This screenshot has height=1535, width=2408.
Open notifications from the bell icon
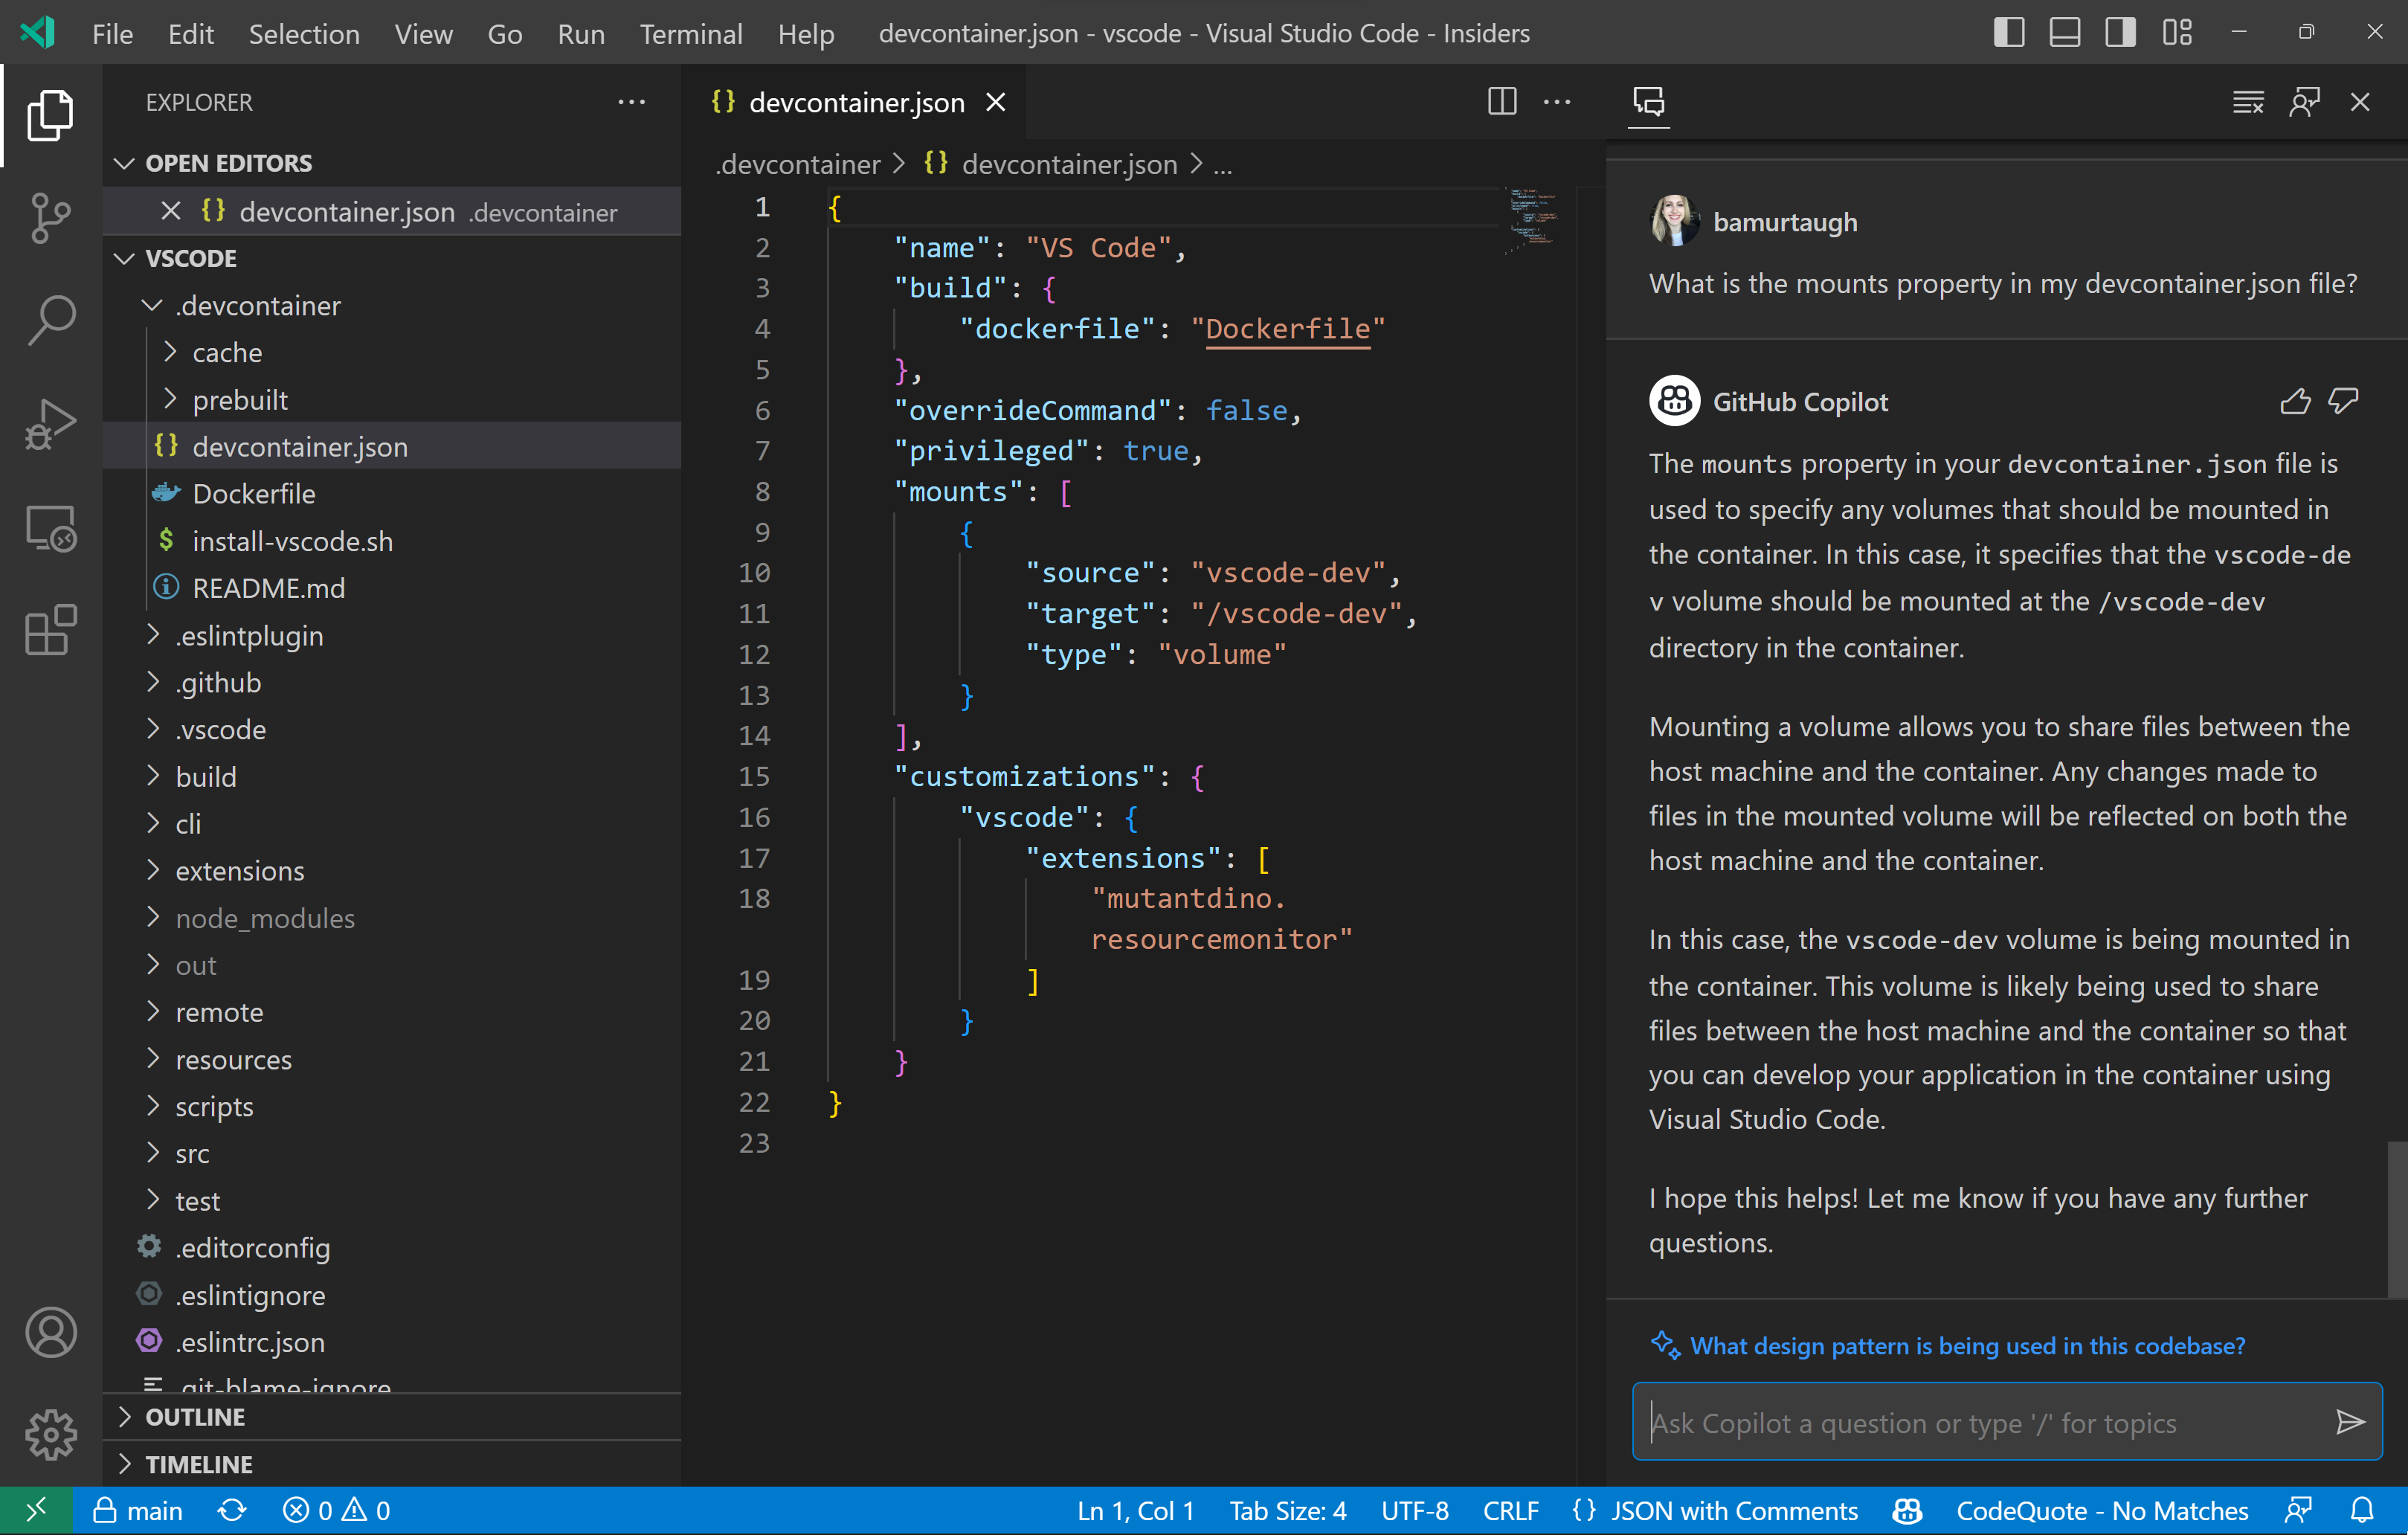2362,1510
